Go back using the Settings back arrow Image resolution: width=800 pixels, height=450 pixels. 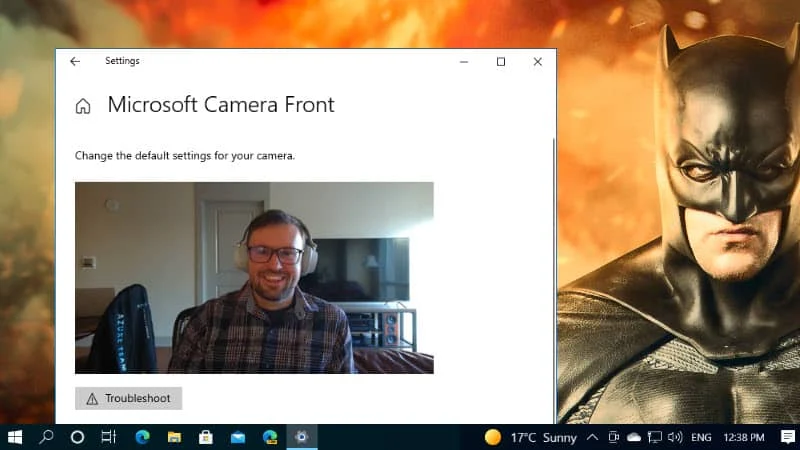75,61
